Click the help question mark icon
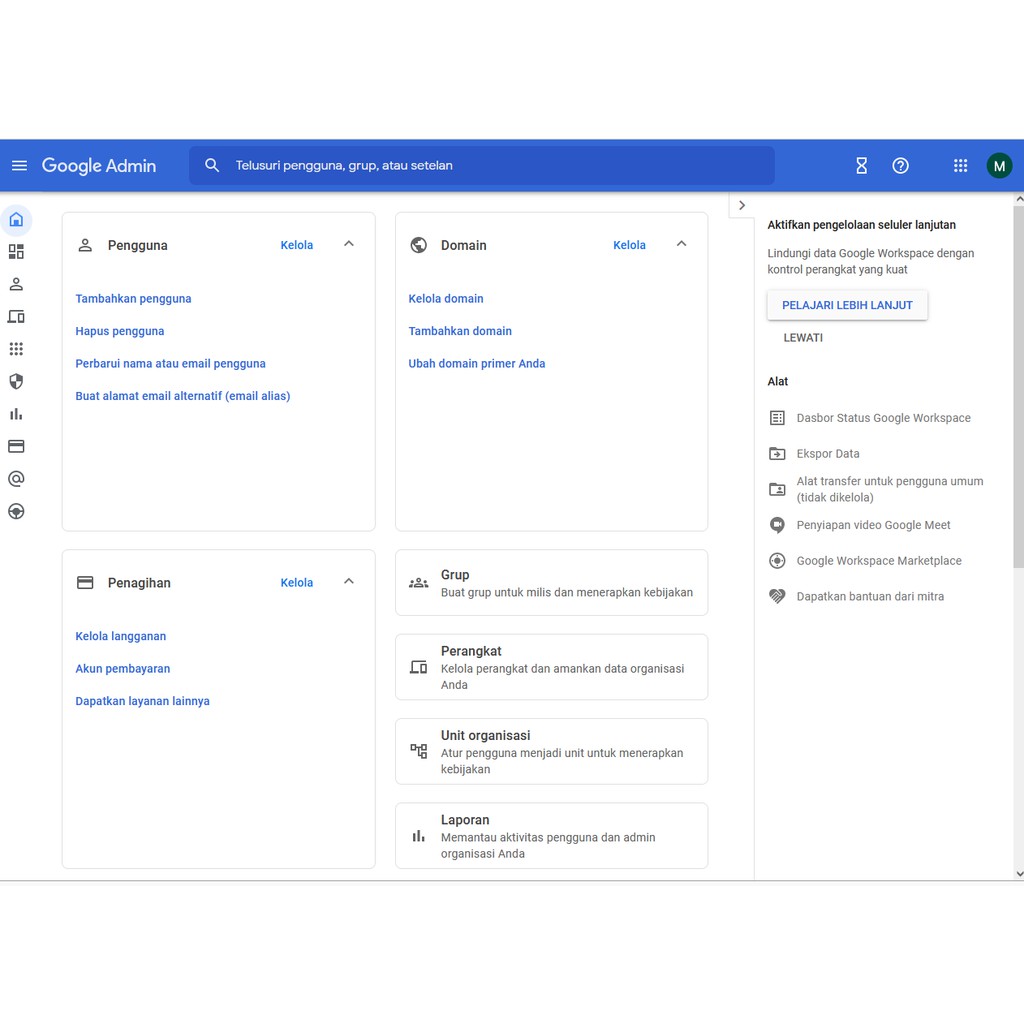The width and height of the screenshot is (1024, 1024). click(900, 165)
